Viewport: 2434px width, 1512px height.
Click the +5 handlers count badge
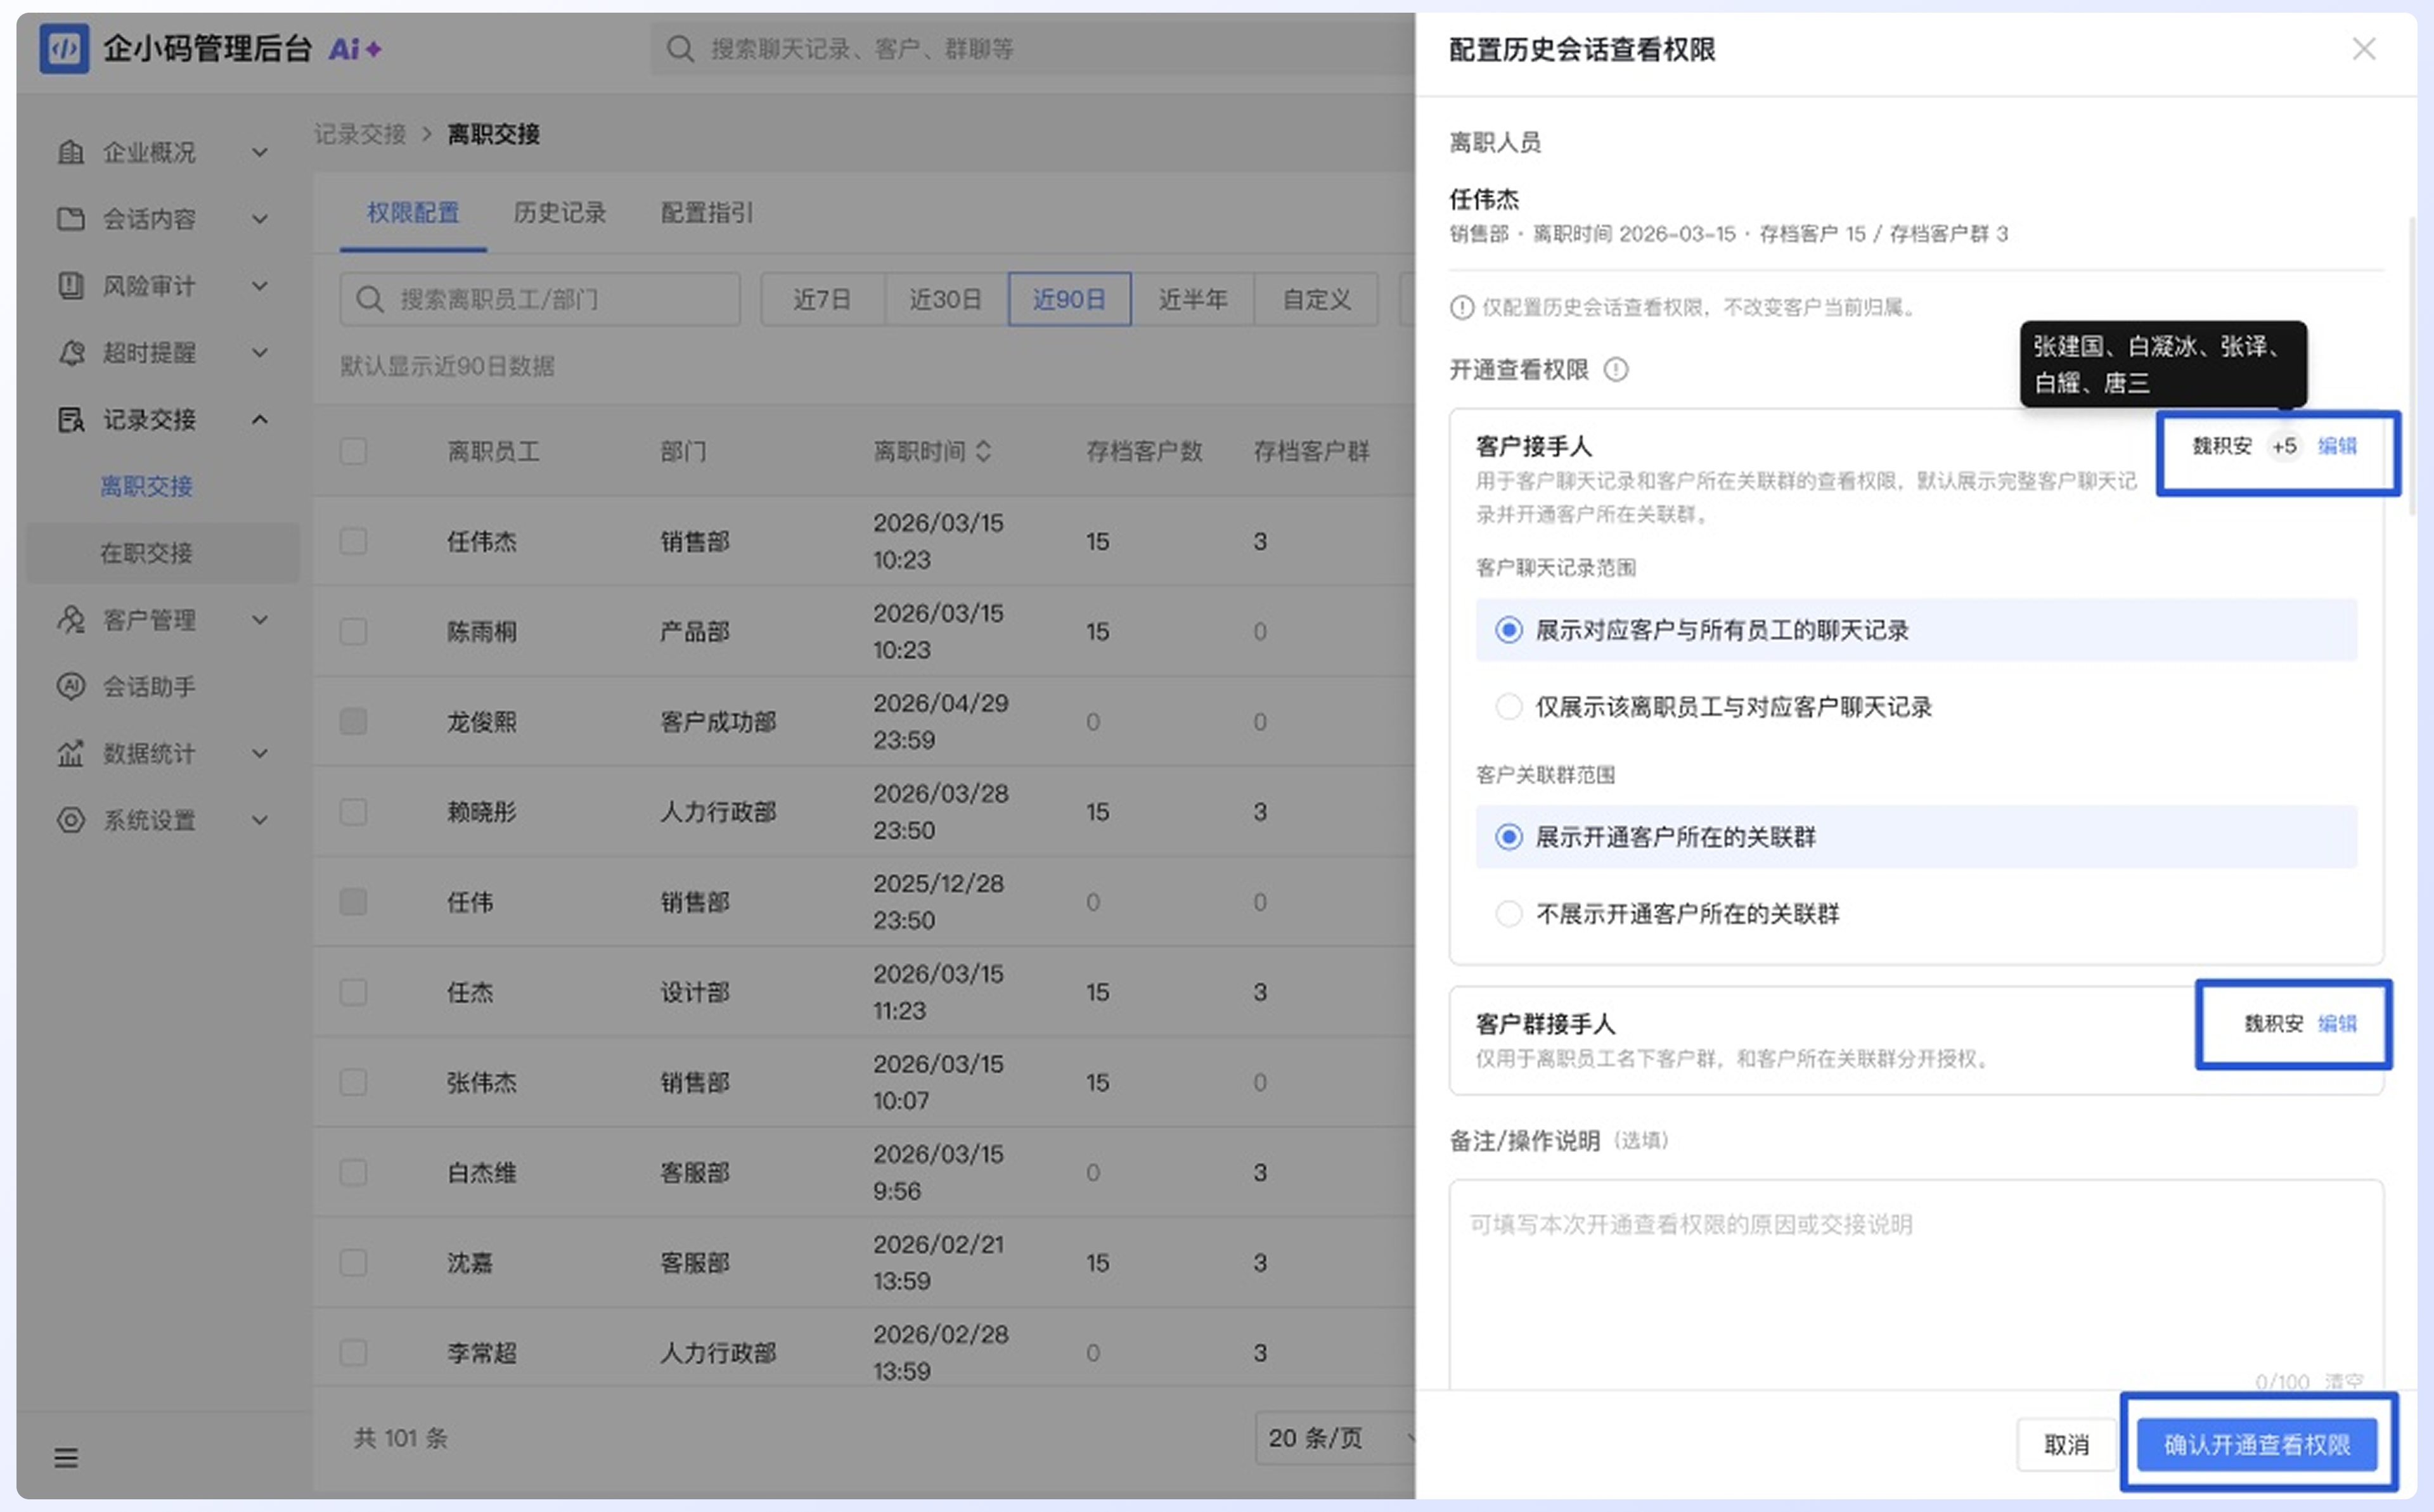[2284, 446]
